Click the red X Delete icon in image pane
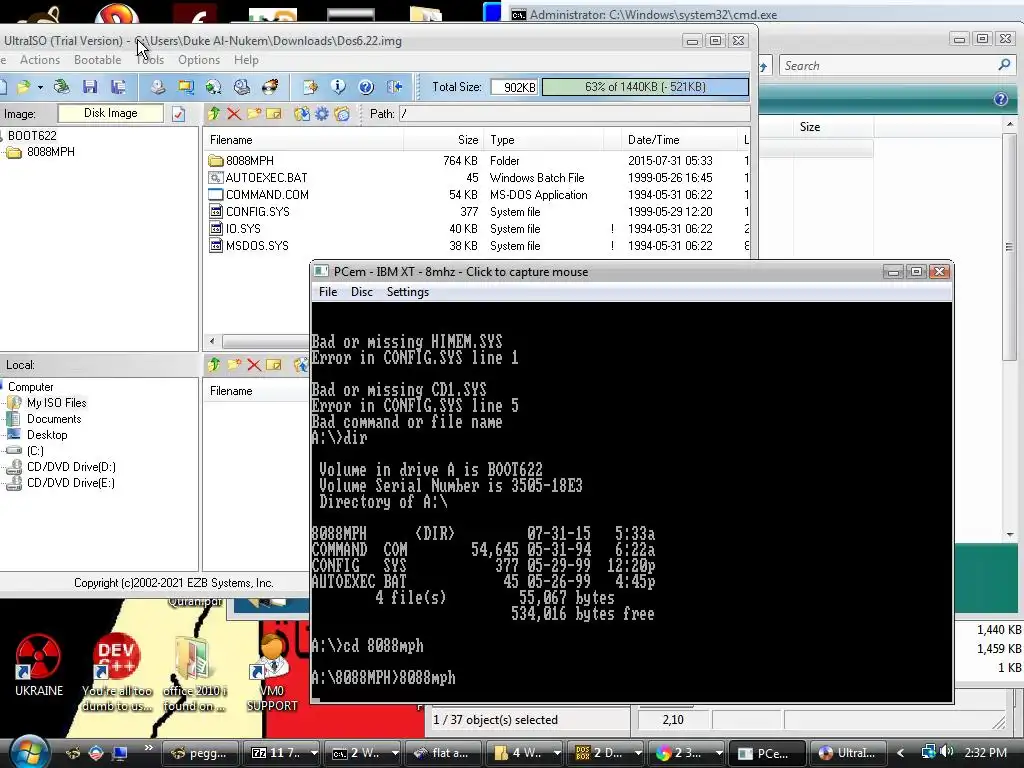Viewport: 1024px width, 768px height. [234, 114]
